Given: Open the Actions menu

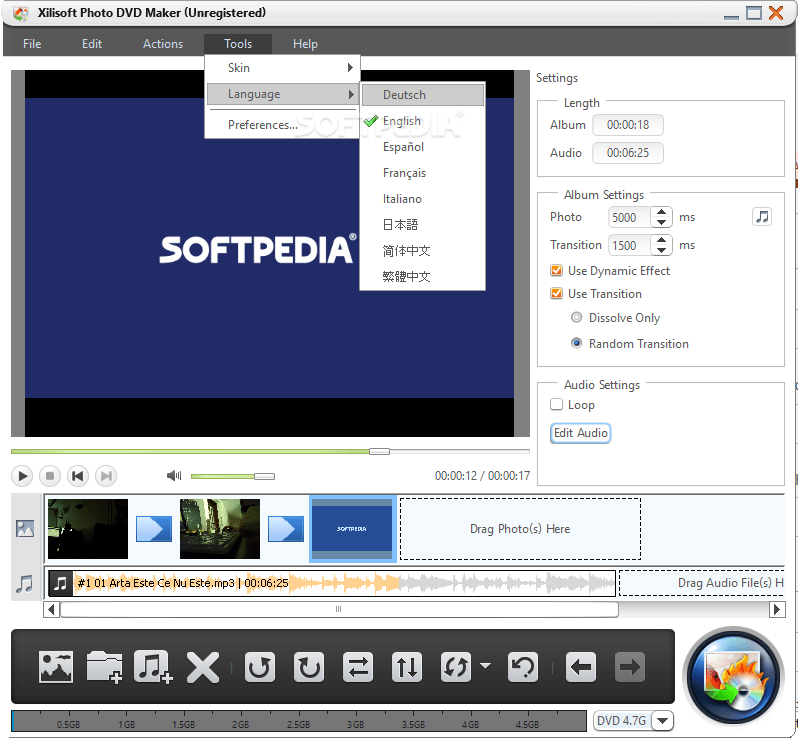Looking at the screenshot, I should pos(163,44).
